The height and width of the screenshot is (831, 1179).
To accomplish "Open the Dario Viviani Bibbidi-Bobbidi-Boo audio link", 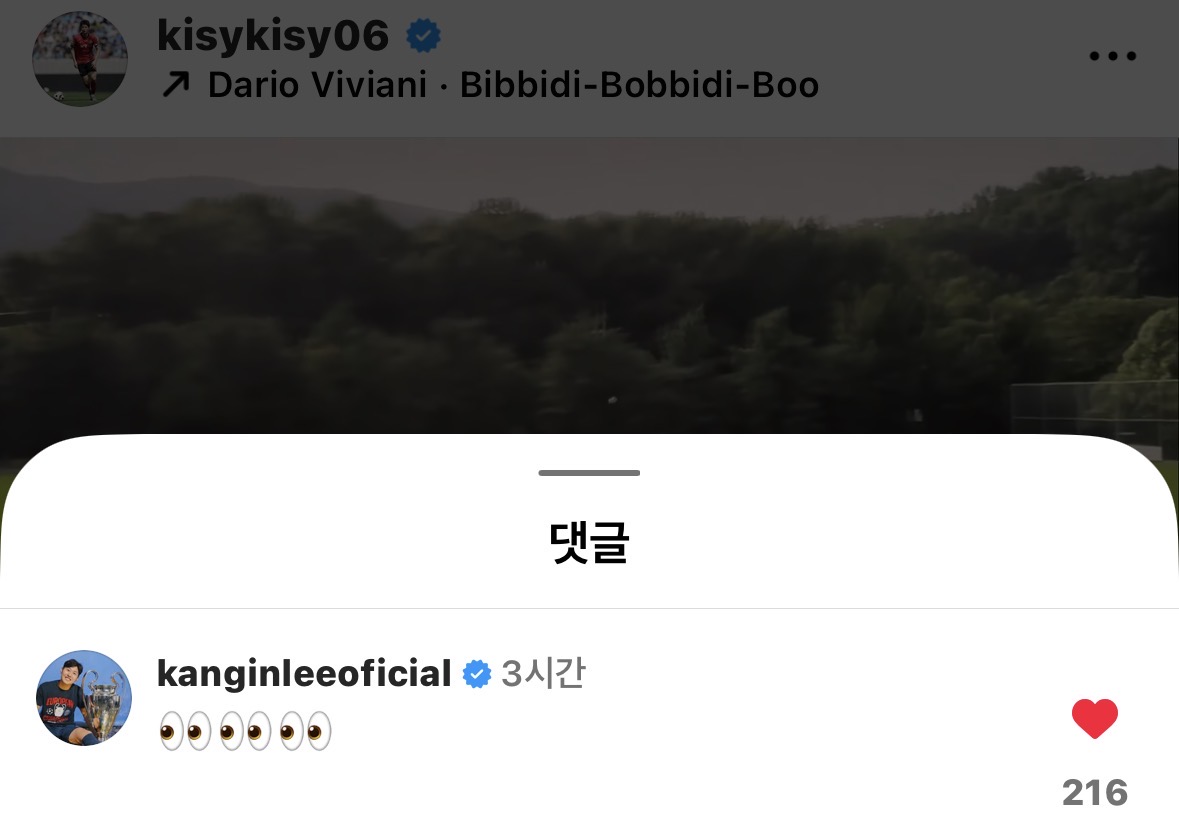I will [x=489, y=84].
